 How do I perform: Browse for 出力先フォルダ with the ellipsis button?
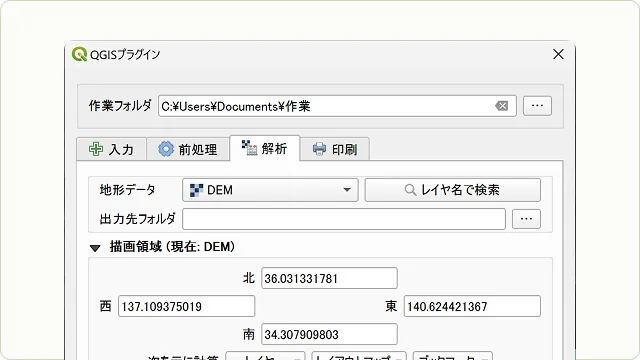pyautogui.click(x=526, y=219)
